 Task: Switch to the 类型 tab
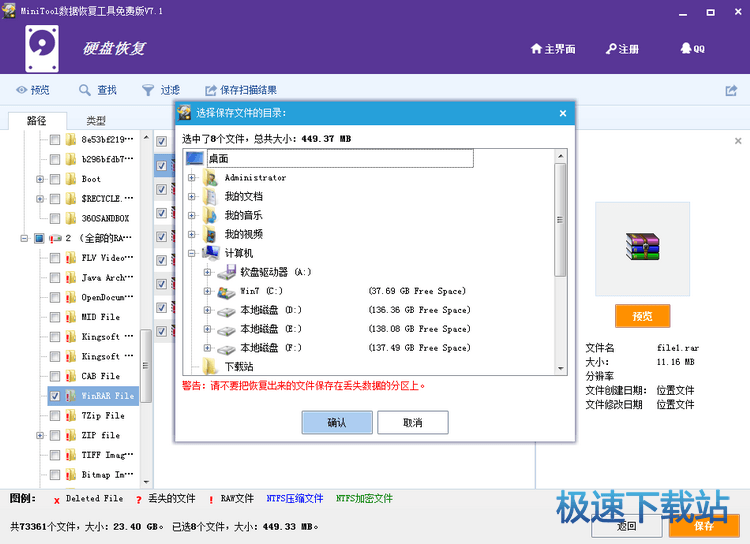click(x=96, y=121)
